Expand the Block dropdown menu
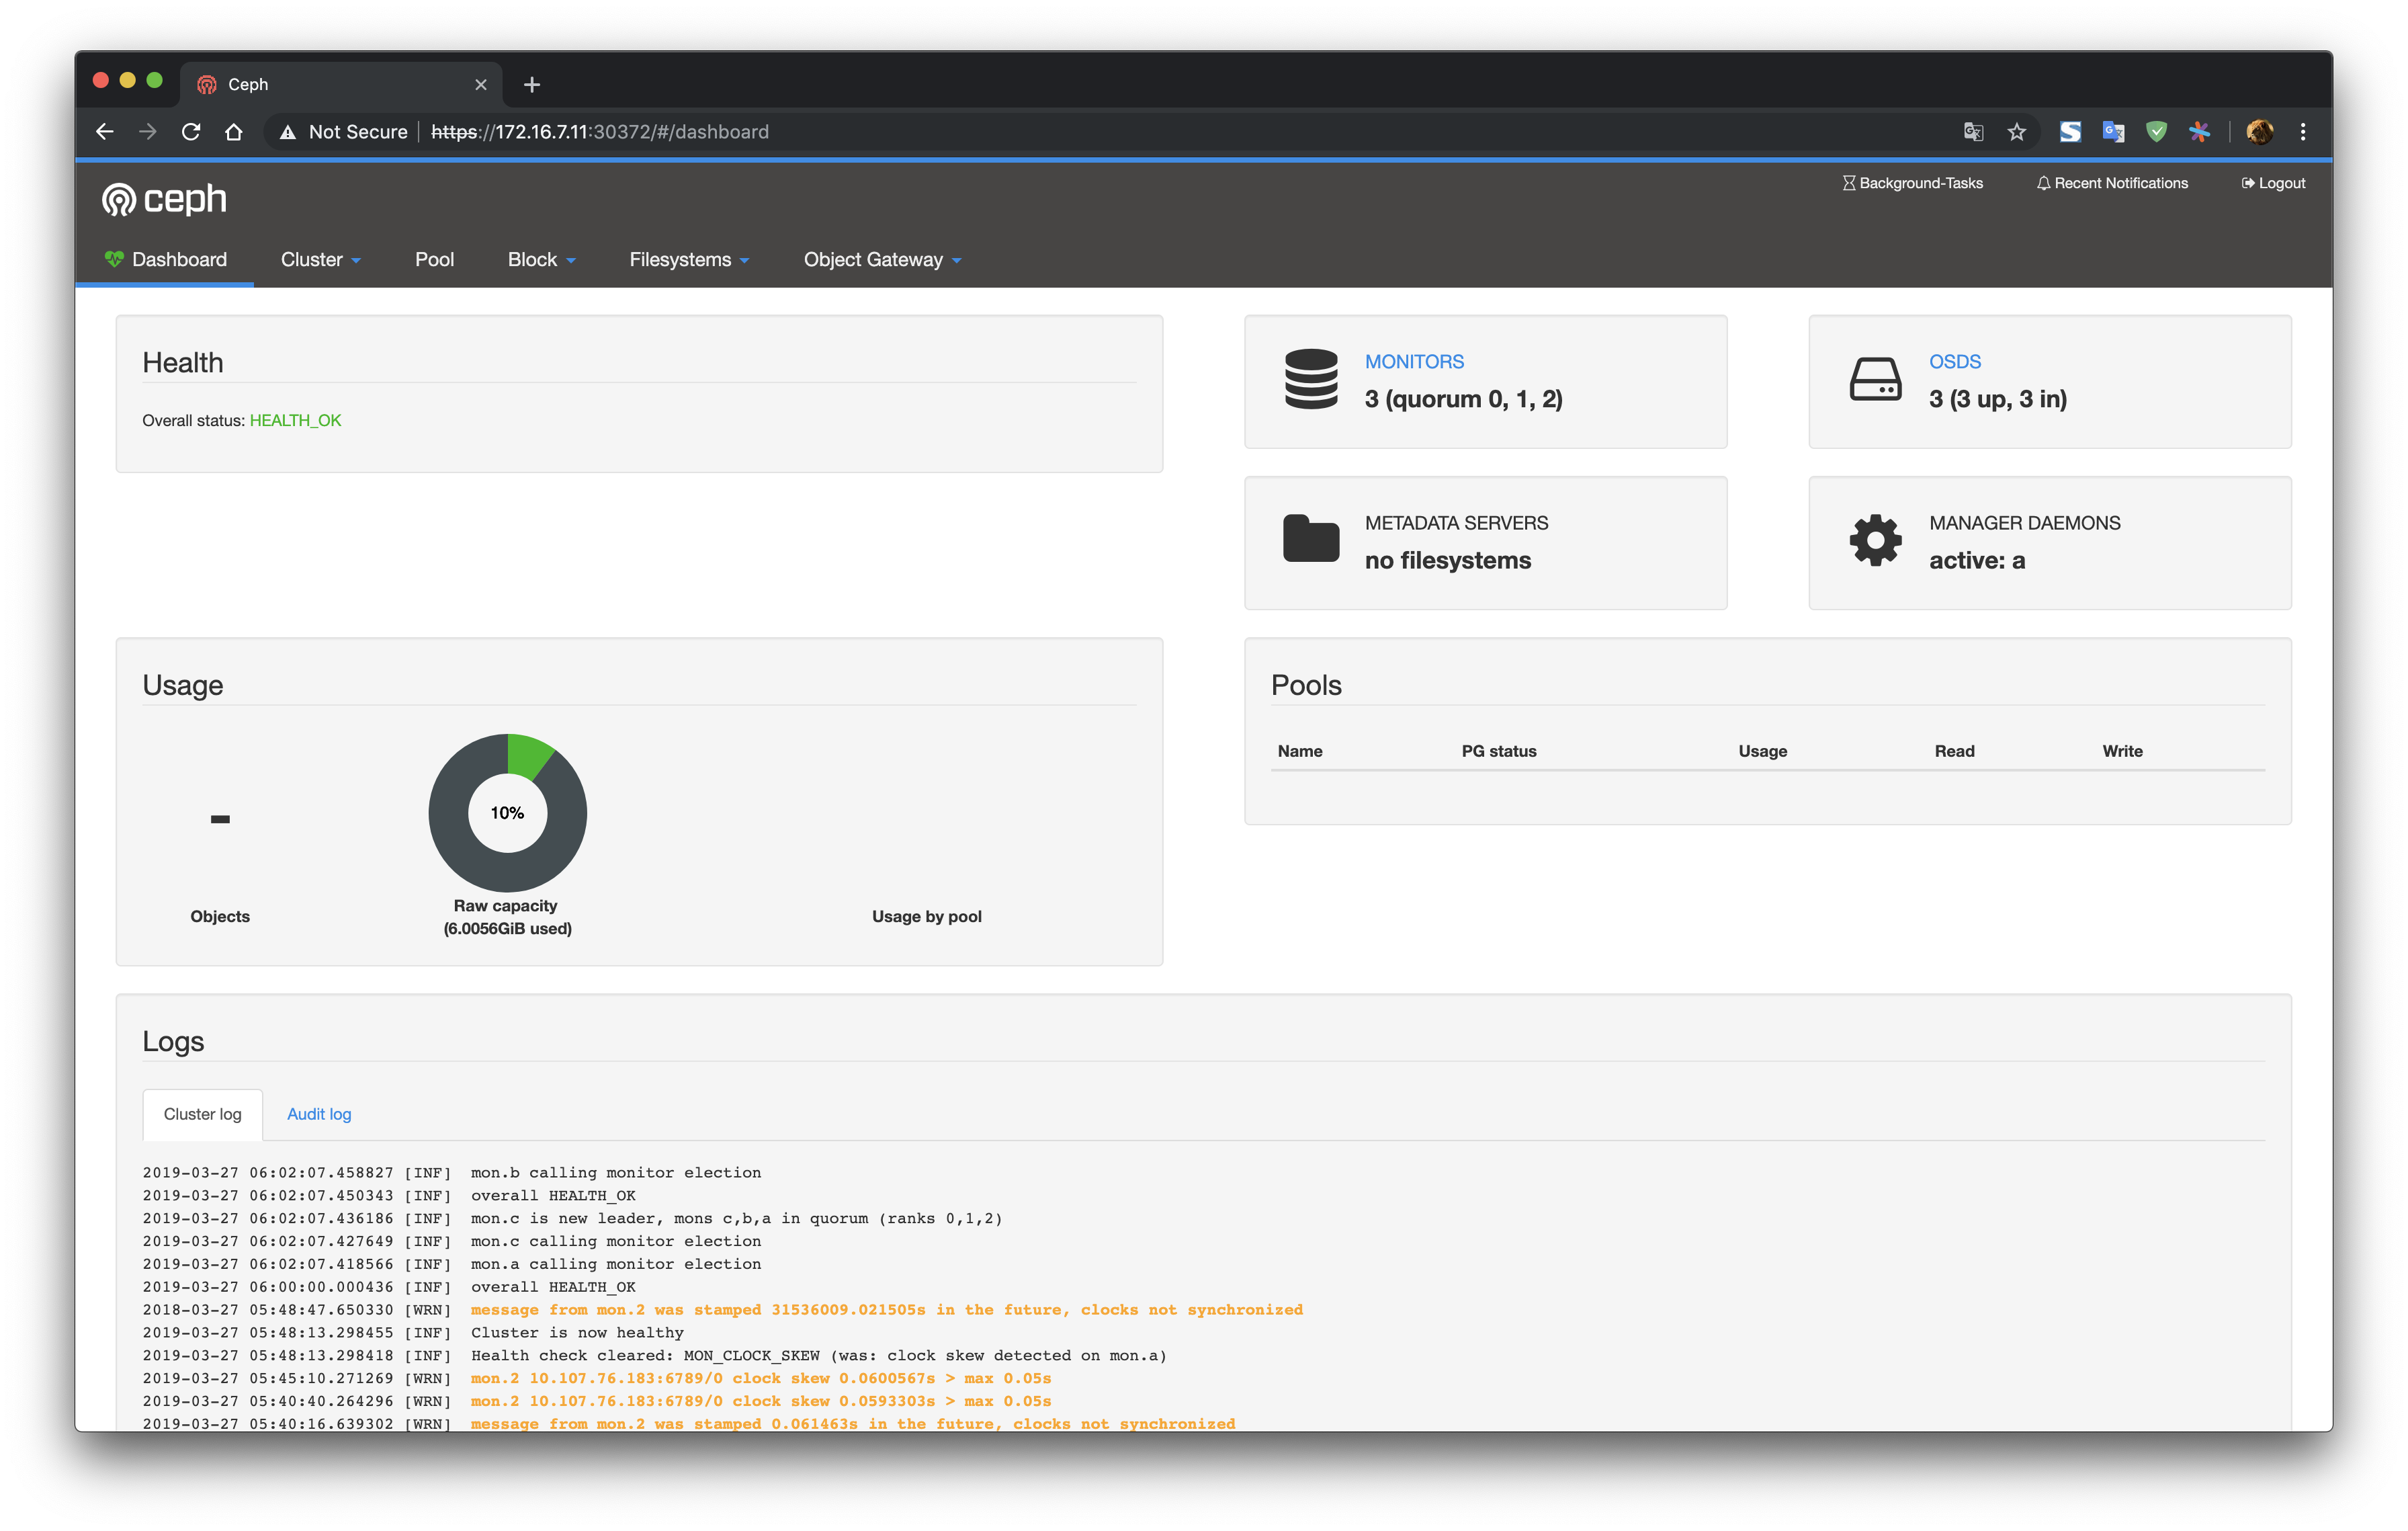This screenshot has width=2408, height=1531. 542,259
